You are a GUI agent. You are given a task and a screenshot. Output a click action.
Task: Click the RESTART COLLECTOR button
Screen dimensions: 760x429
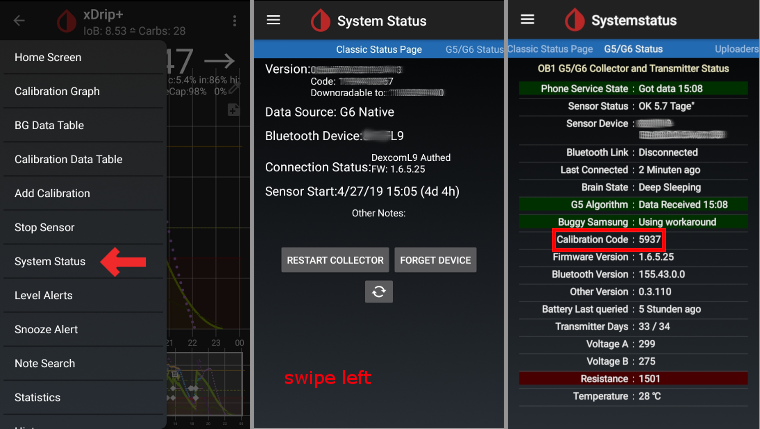tap(335, 260)
